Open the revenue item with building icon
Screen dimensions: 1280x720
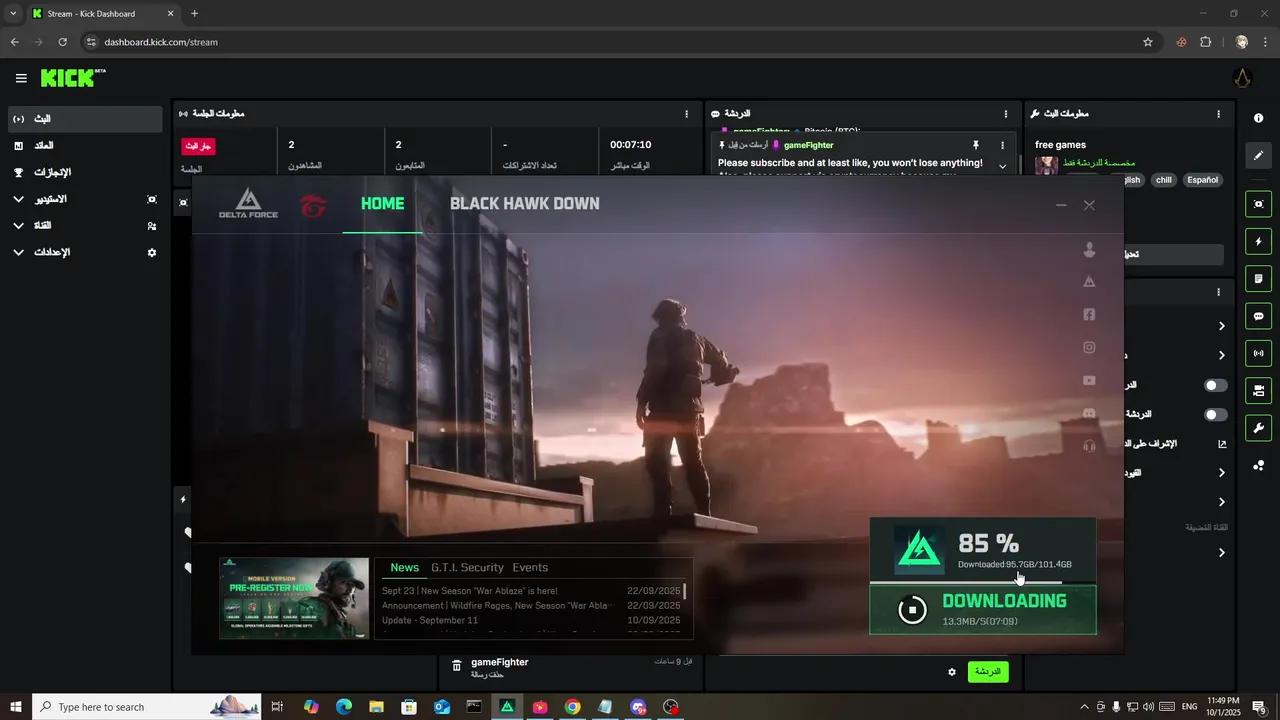[x=84, y=146]
